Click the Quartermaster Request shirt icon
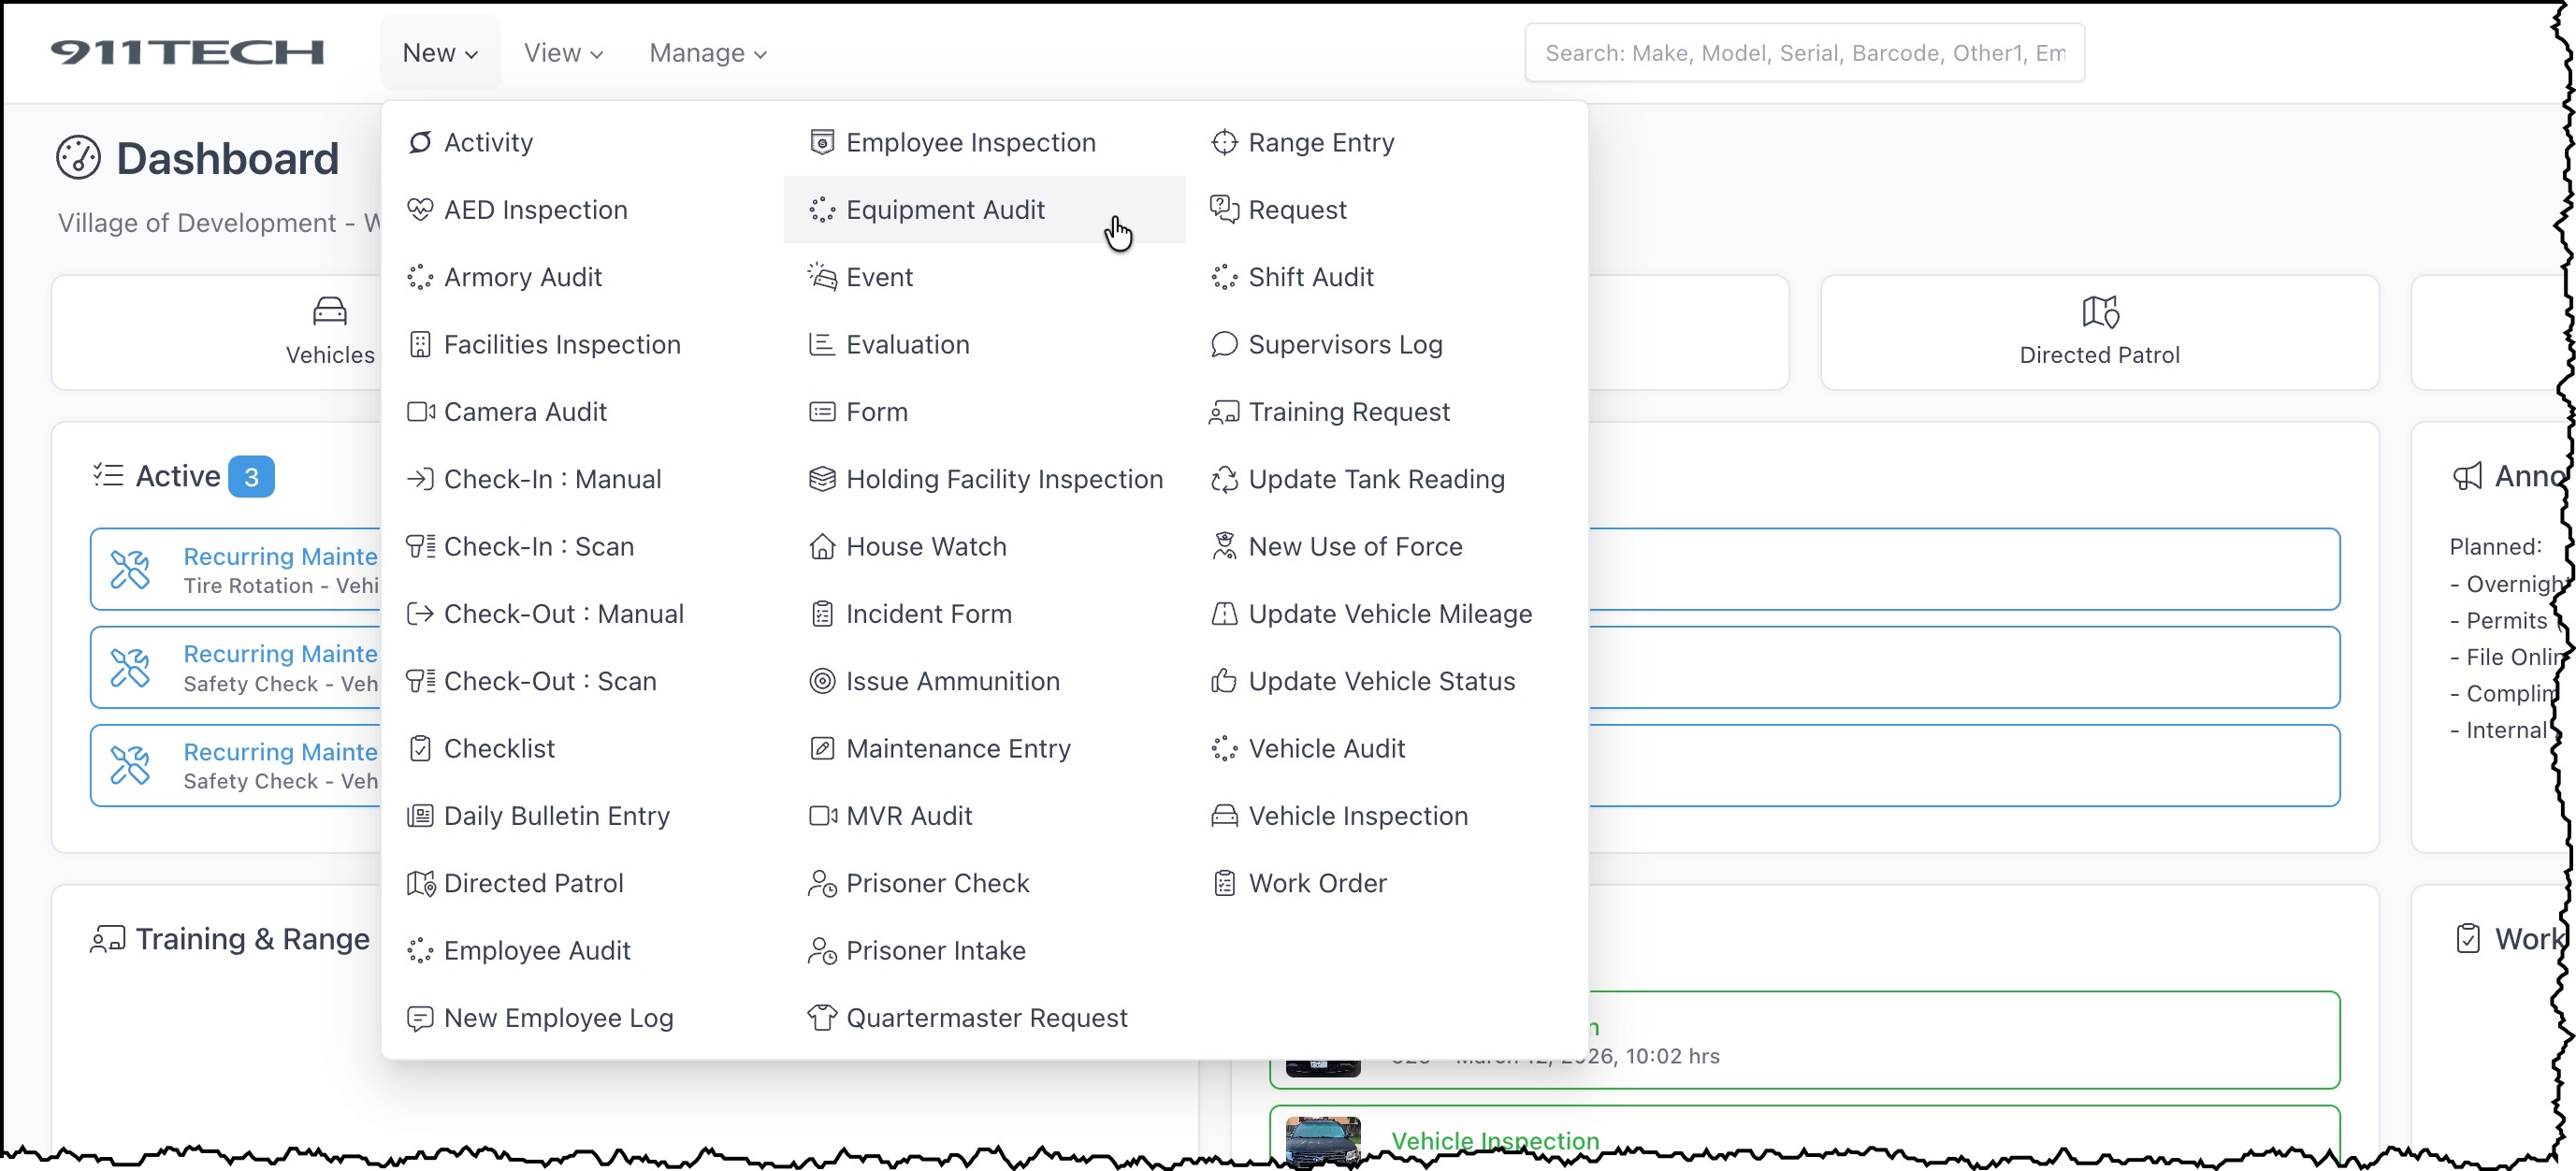This screenshot has height=1171, width=2576. pos(822,1018)
